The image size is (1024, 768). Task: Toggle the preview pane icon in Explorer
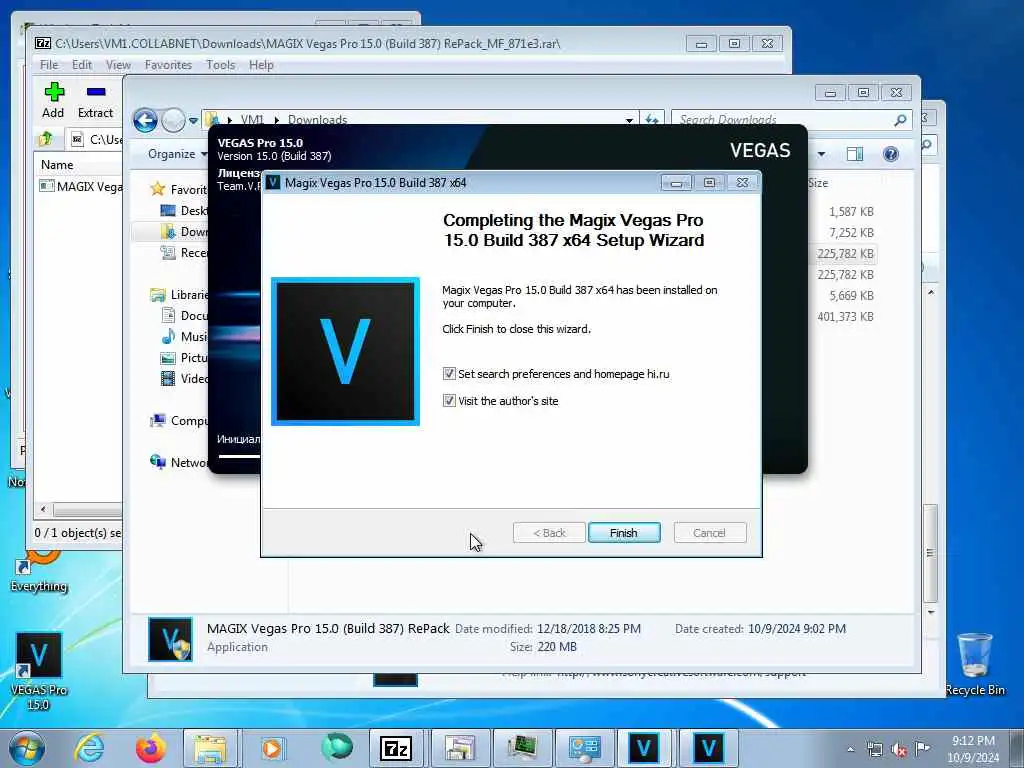854,154
